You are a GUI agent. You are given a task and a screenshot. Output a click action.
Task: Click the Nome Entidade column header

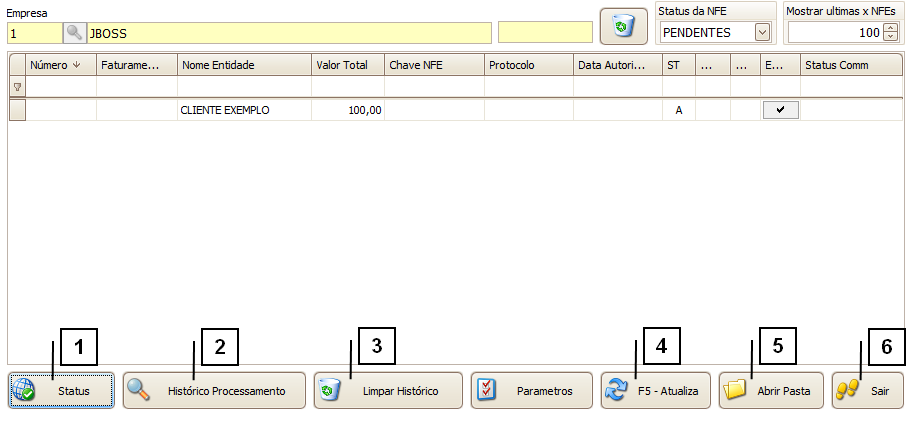tap(244, 65)
